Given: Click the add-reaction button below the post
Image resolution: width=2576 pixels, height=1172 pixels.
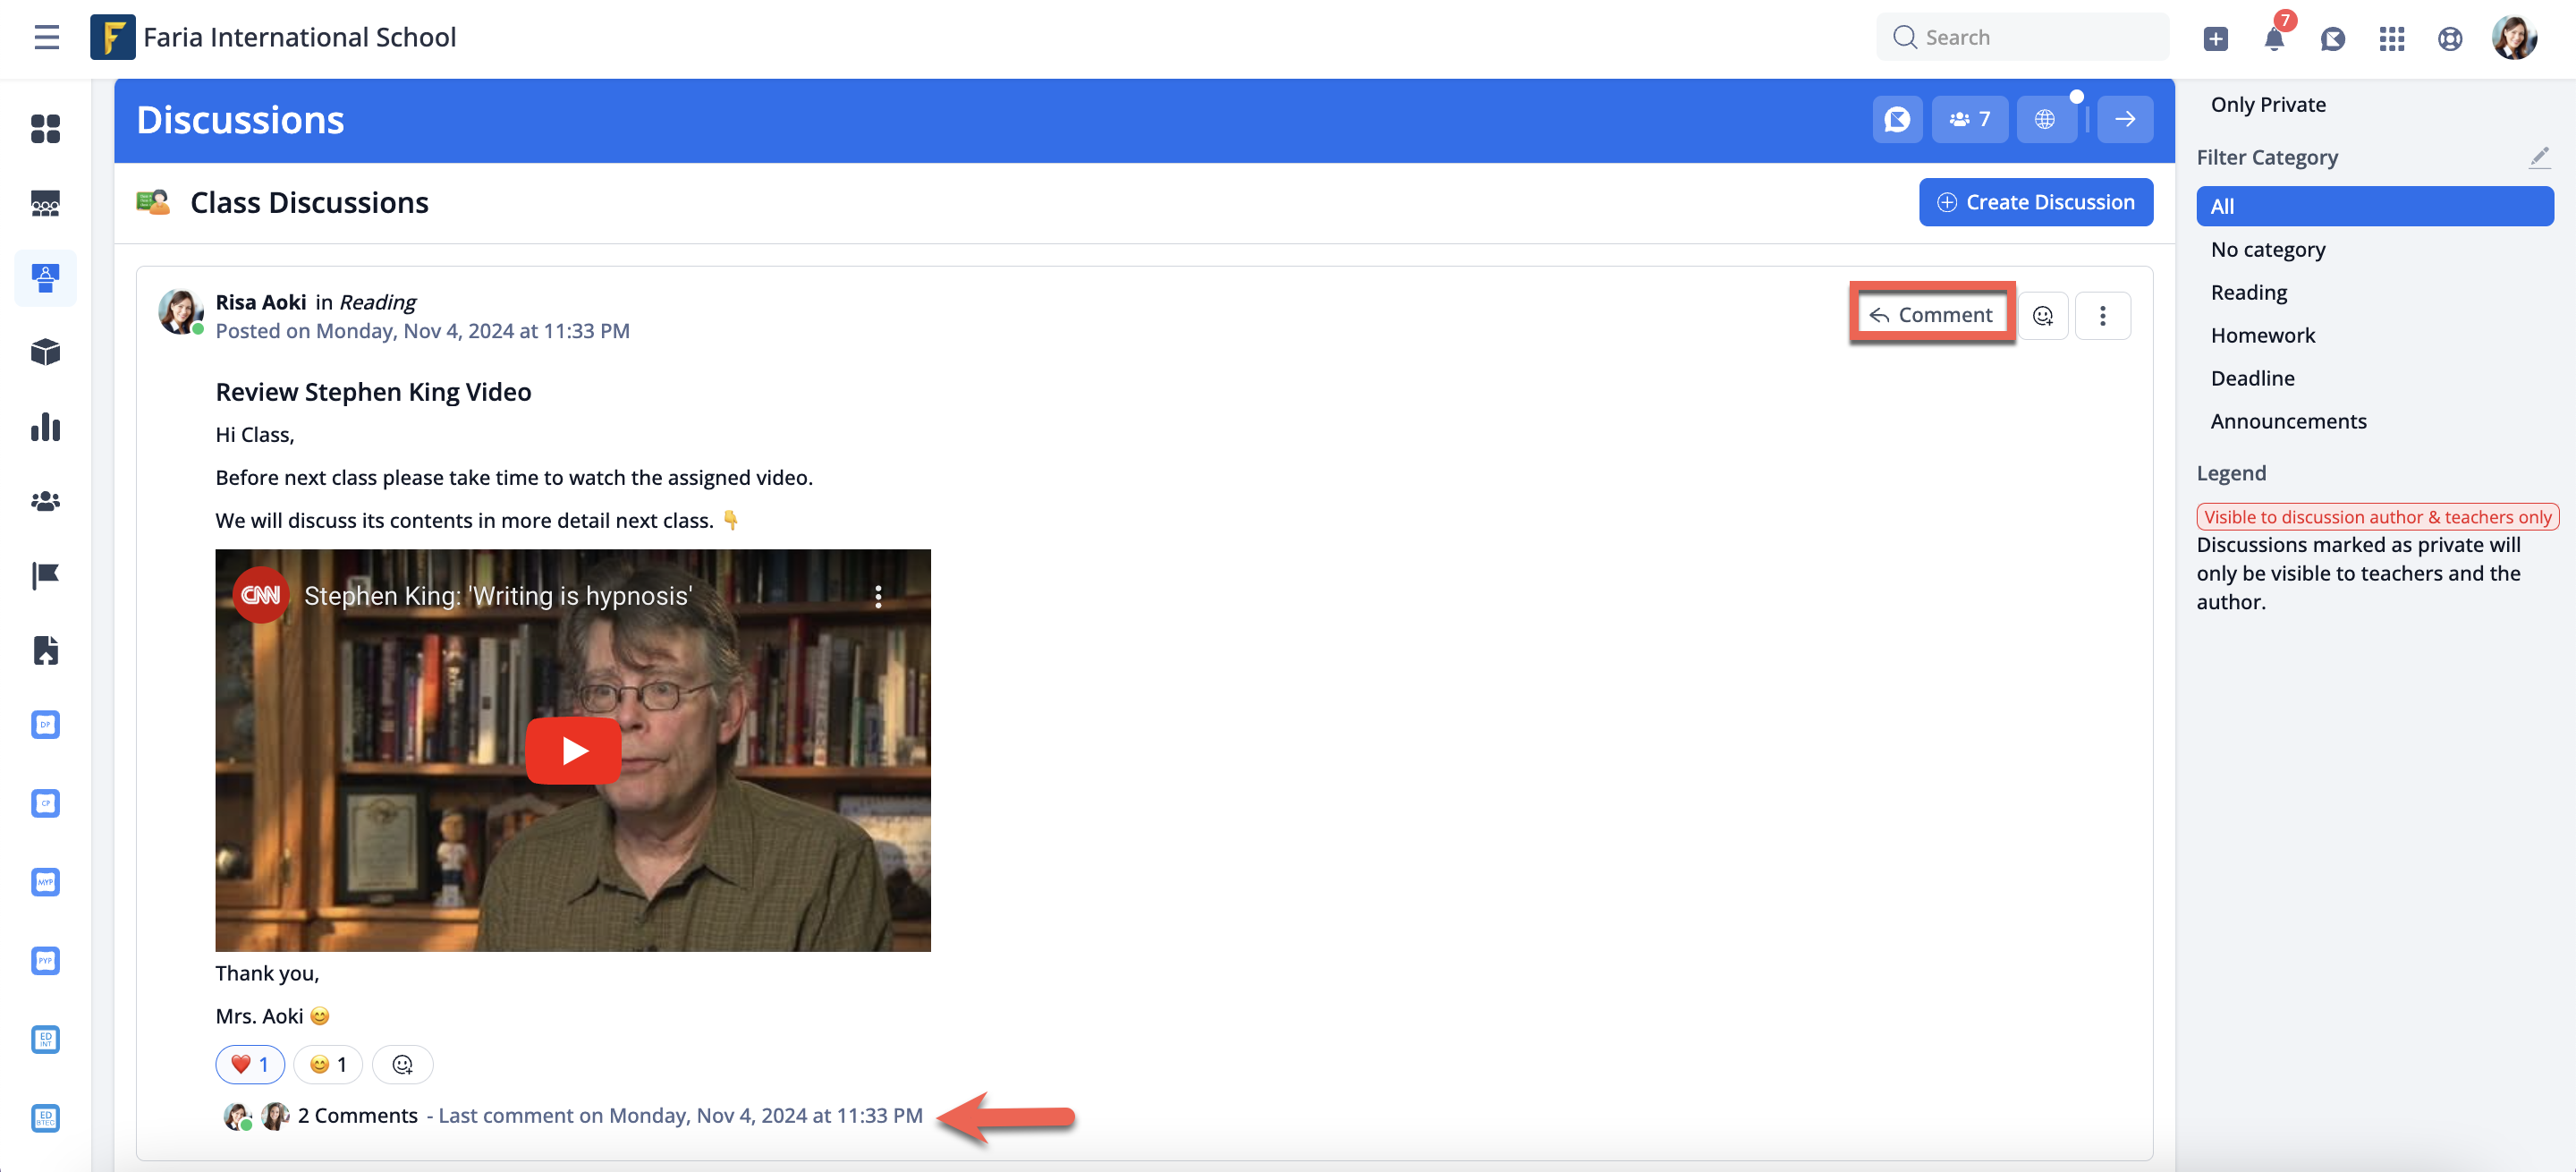Looking at the screenshot, I should coord(403,1064).
